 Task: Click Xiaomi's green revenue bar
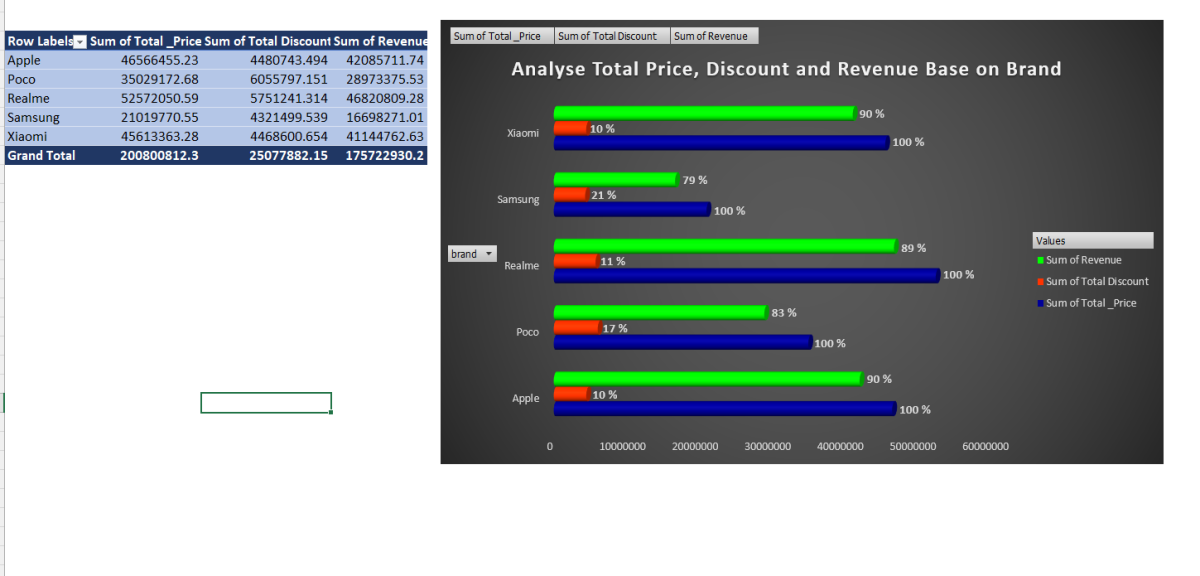[704, 113]
